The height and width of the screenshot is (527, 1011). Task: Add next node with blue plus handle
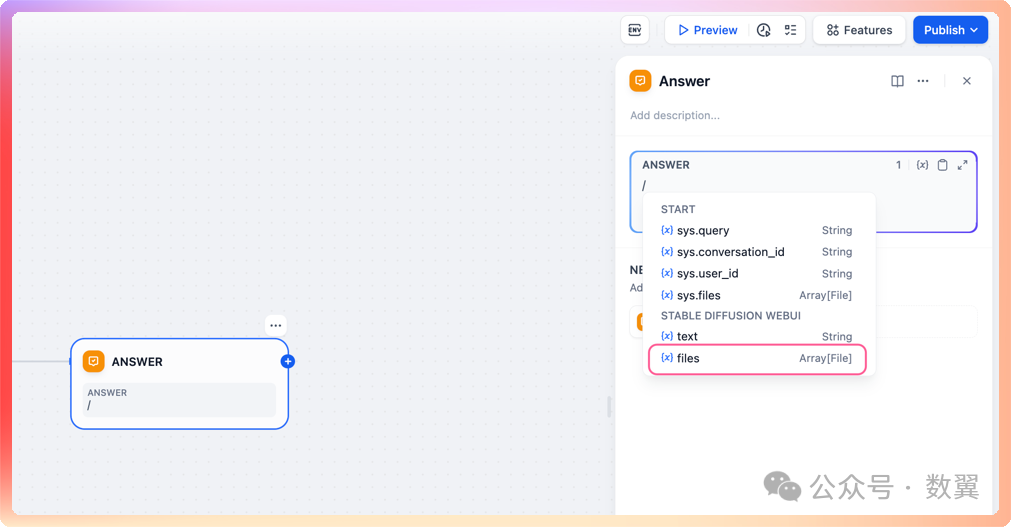(x=288, y=362)
